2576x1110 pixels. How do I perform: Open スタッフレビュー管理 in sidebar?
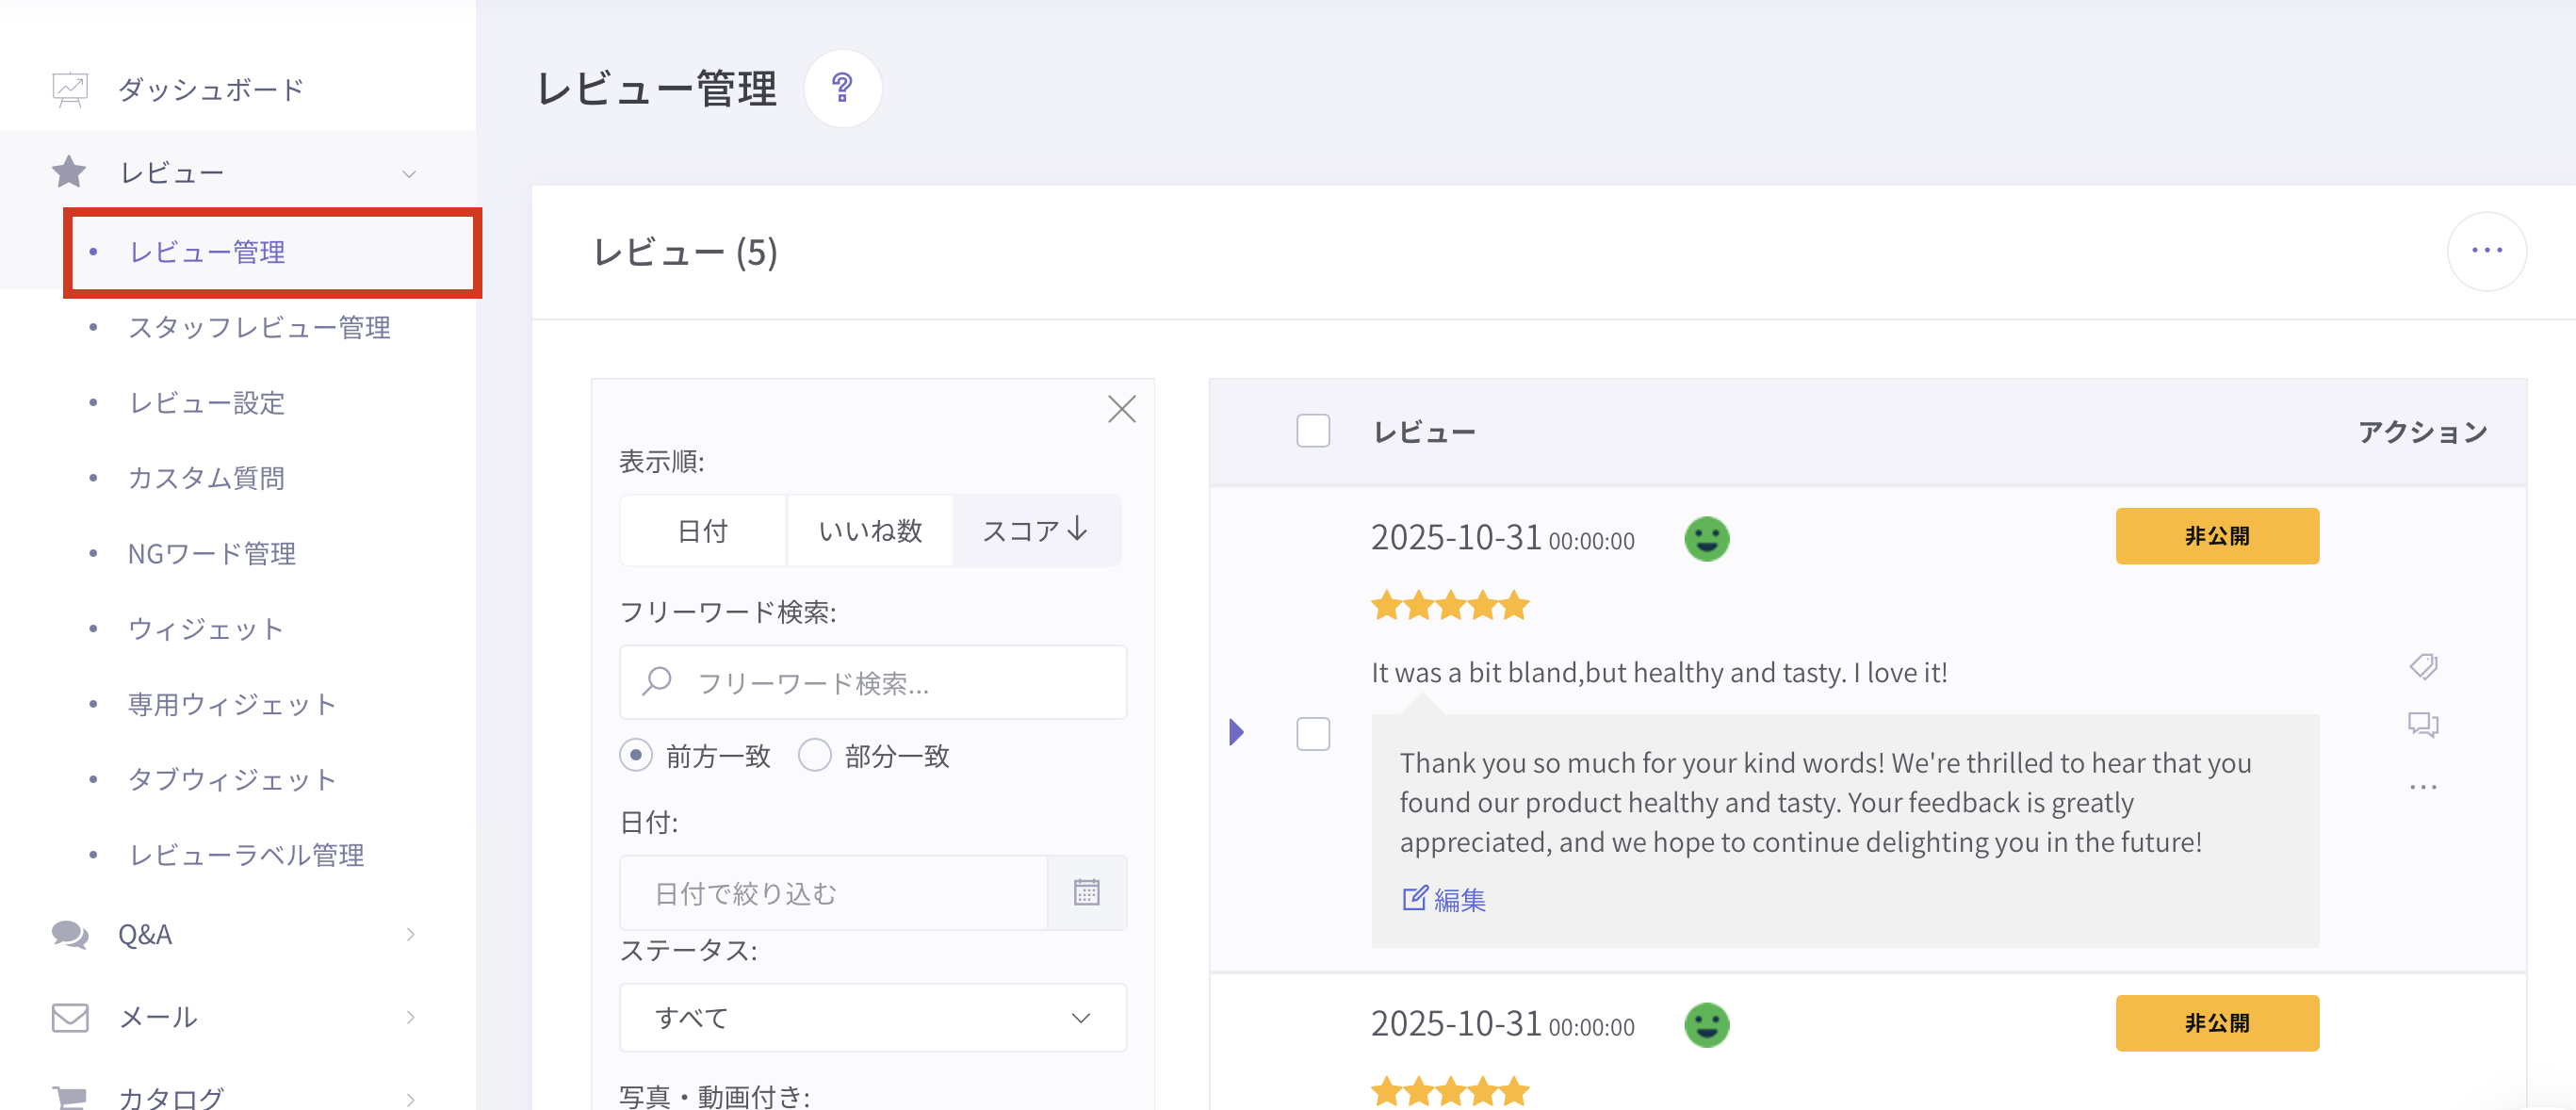259,328
